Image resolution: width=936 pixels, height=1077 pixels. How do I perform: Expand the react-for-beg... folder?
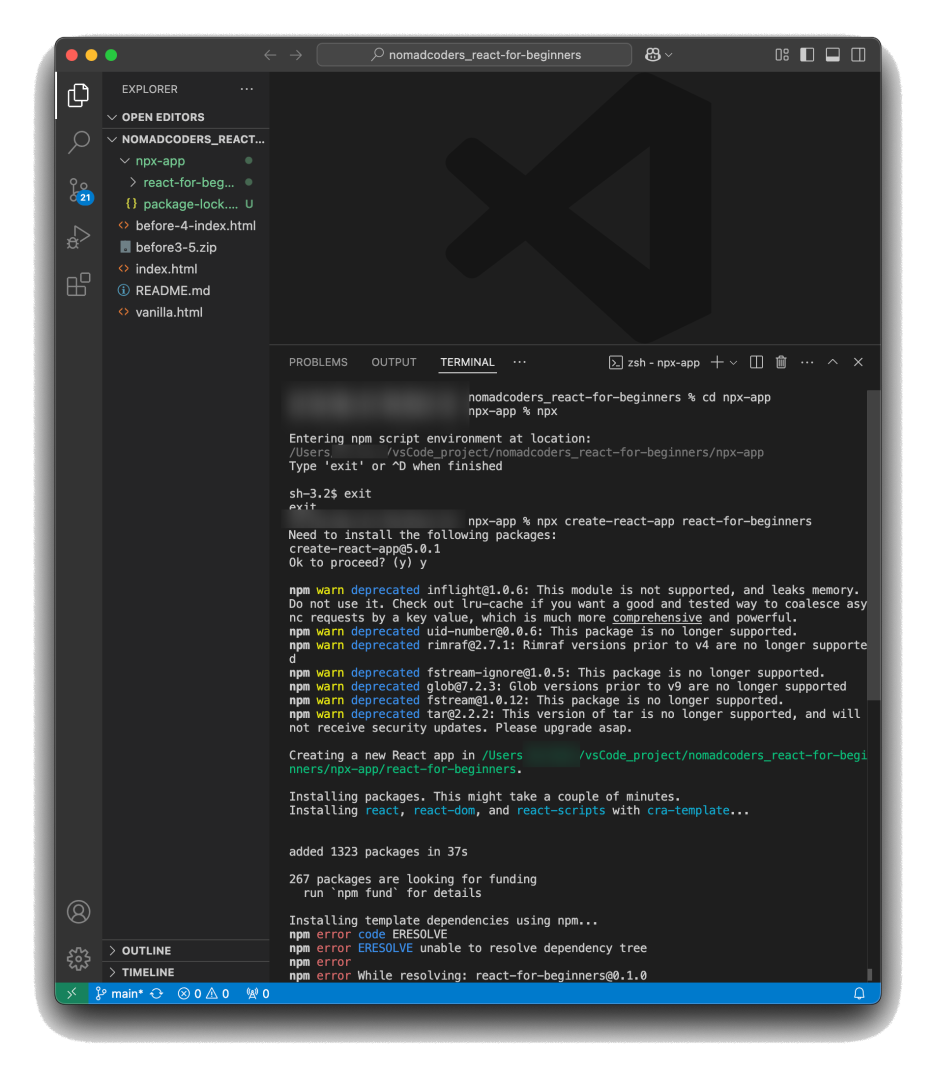click(186, 183)
